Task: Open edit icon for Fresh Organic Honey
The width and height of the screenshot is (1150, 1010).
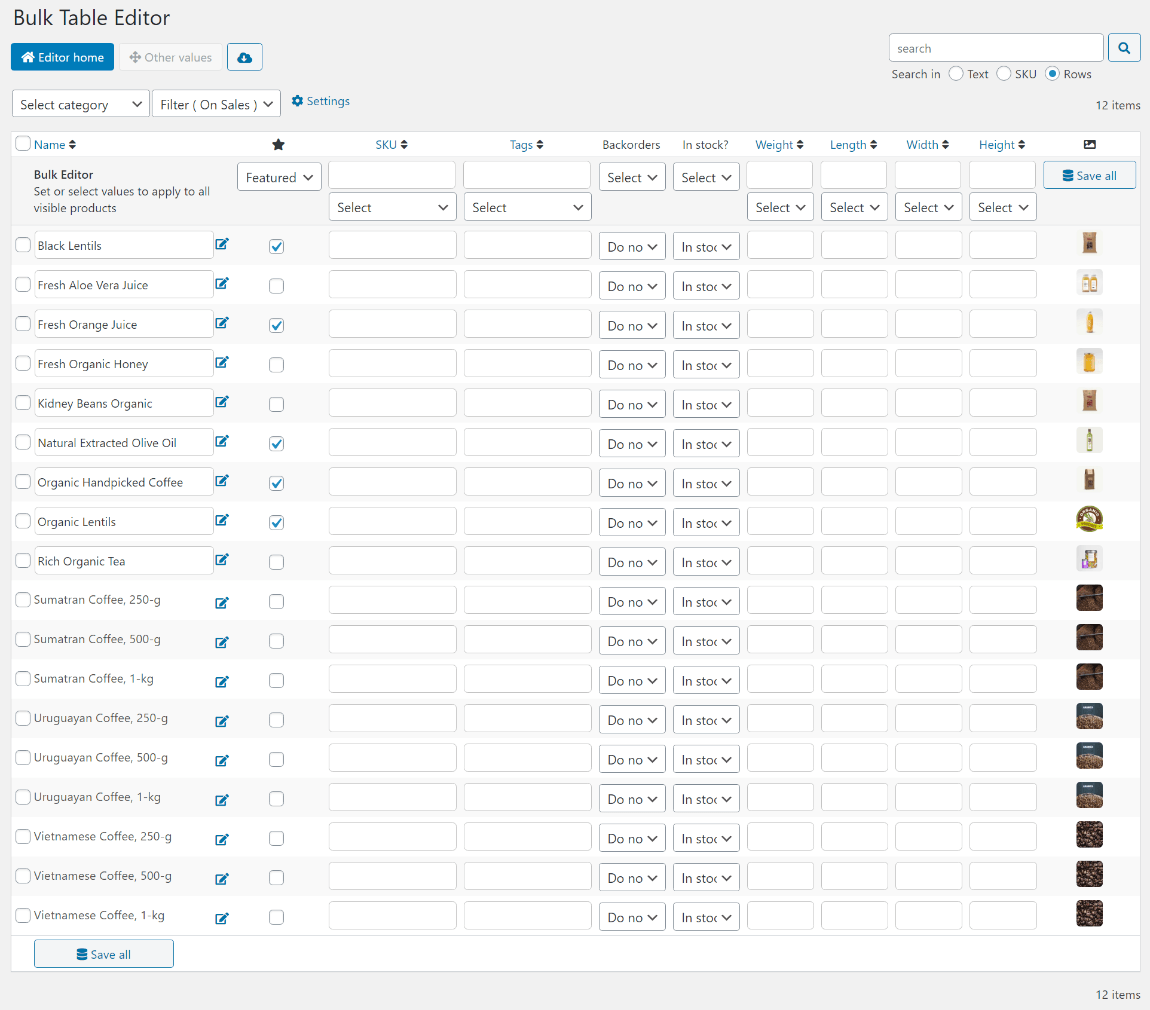Action: point(221,363)
